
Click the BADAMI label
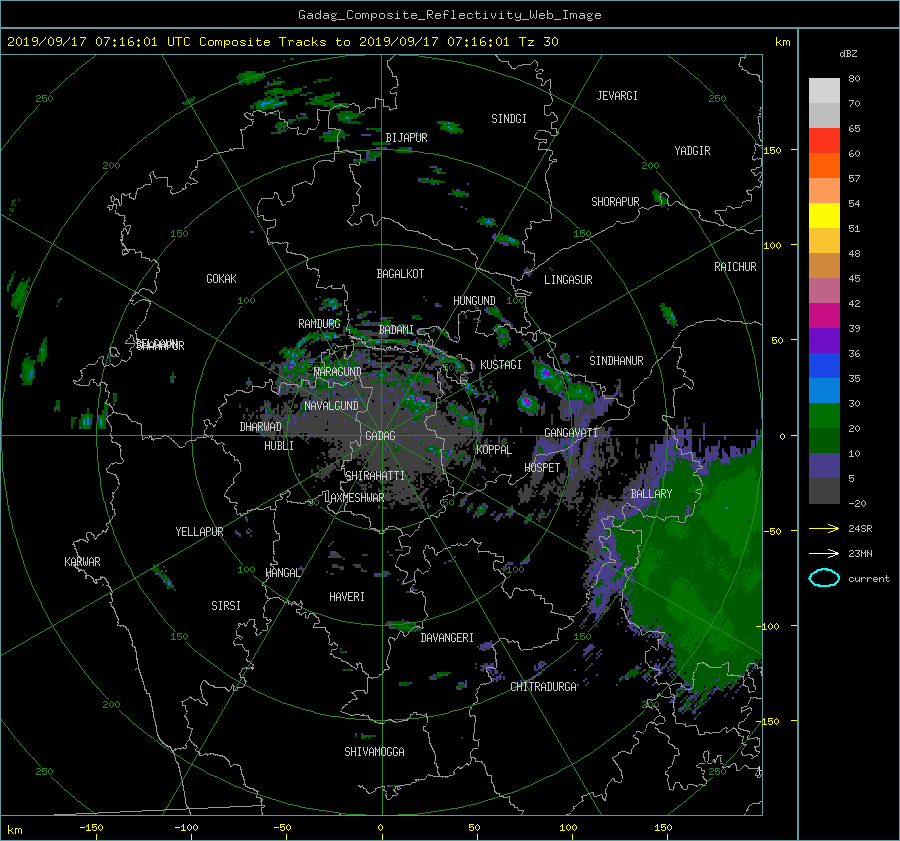(396, 330)
